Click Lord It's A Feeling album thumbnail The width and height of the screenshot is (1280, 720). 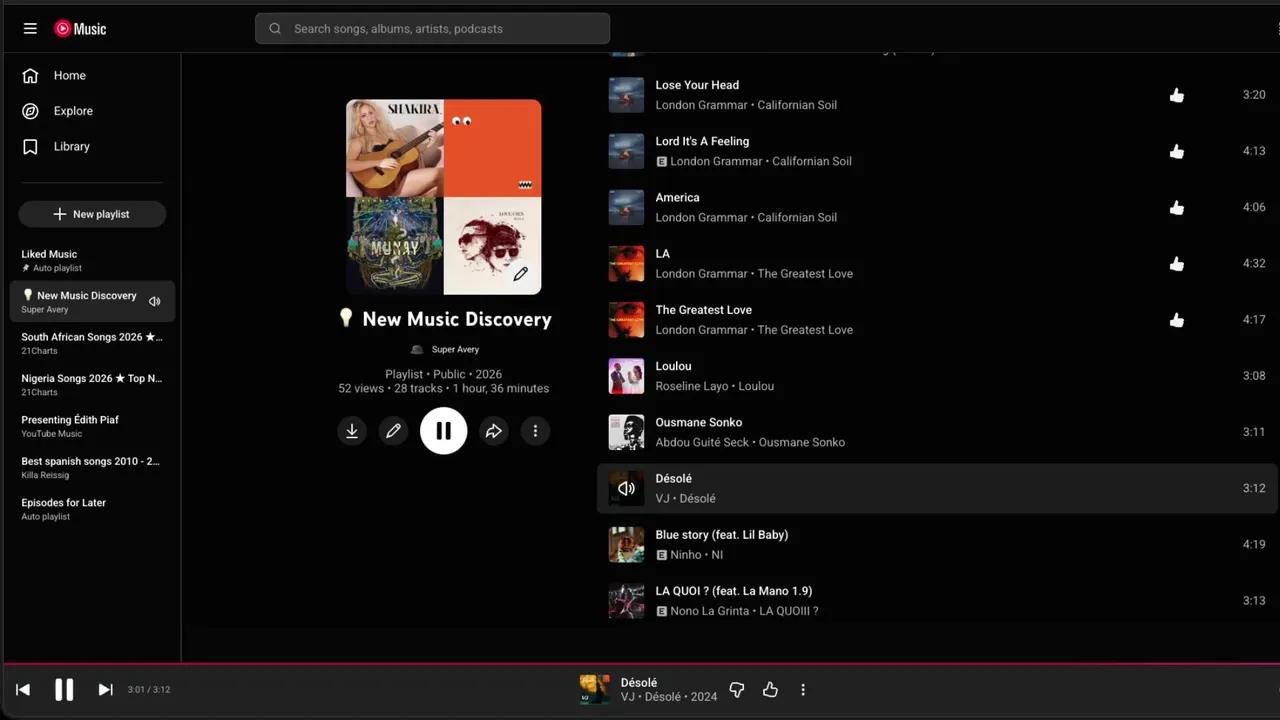coord(626,151)
